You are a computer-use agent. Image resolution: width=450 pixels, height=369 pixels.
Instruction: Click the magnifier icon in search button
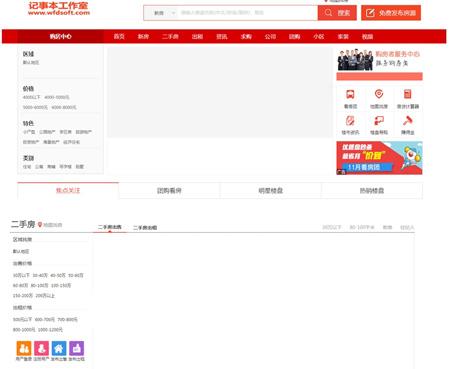(328, 13)
